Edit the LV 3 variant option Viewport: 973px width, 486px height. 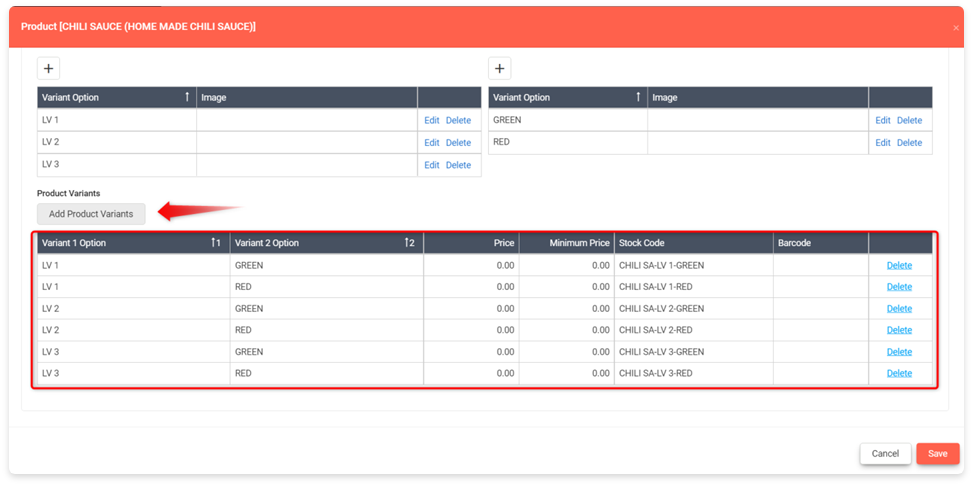[x=431, y=165]
